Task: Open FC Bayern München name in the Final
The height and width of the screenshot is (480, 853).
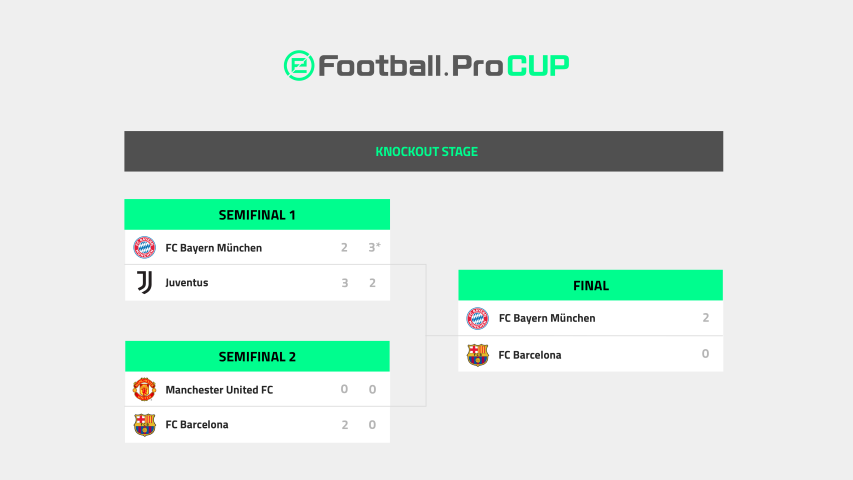Action: click(x=547, y=318)
